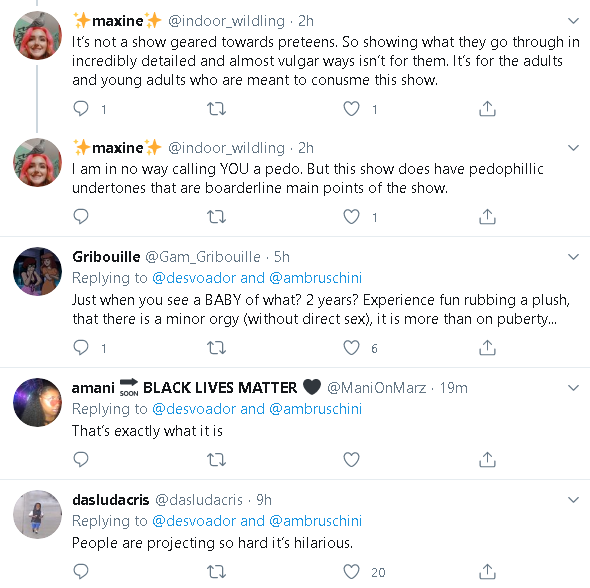Expand the more menu on dasludacris's tweet
Viewport: 590px width, 588px height.
pyautogui.click(x=573, y=500)
